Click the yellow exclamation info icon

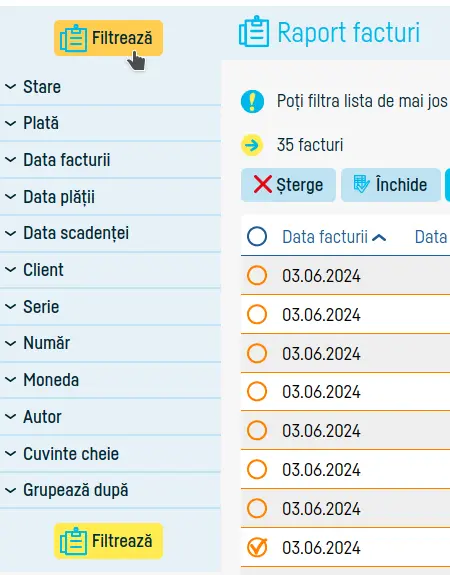point(252,101)
